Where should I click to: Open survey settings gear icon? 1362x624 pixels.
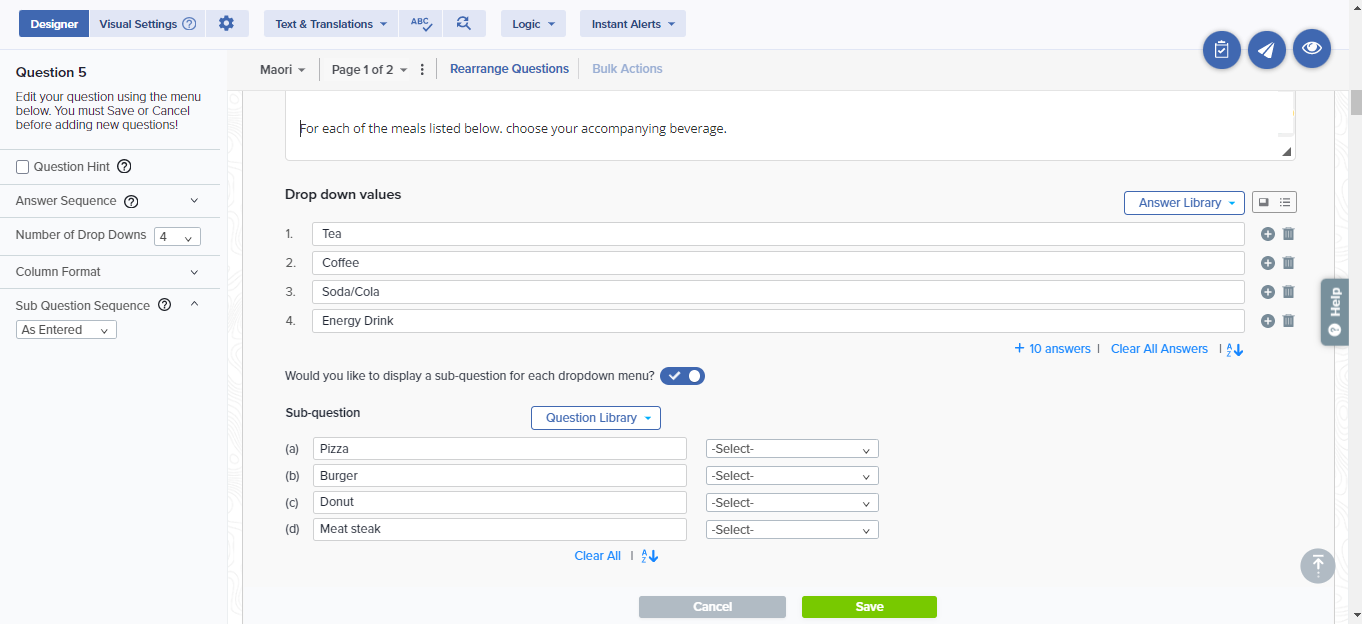pos(226,24)
